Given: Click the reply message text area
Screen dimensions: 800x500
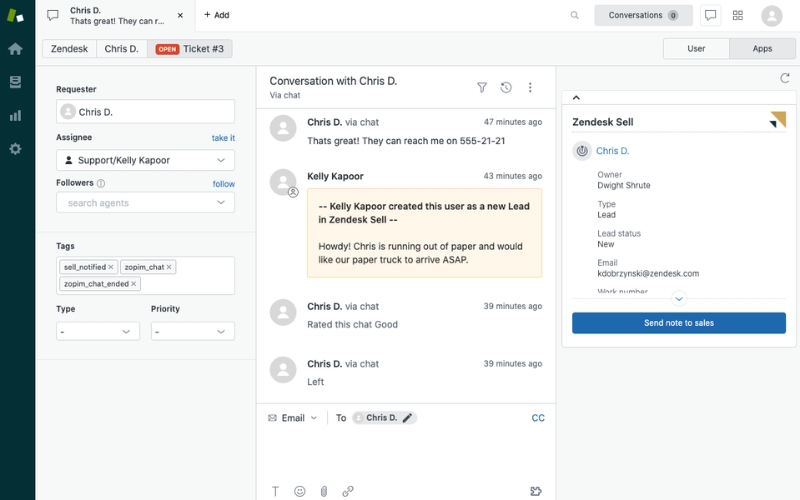Looking at the screenshot, I should (406, 455).
